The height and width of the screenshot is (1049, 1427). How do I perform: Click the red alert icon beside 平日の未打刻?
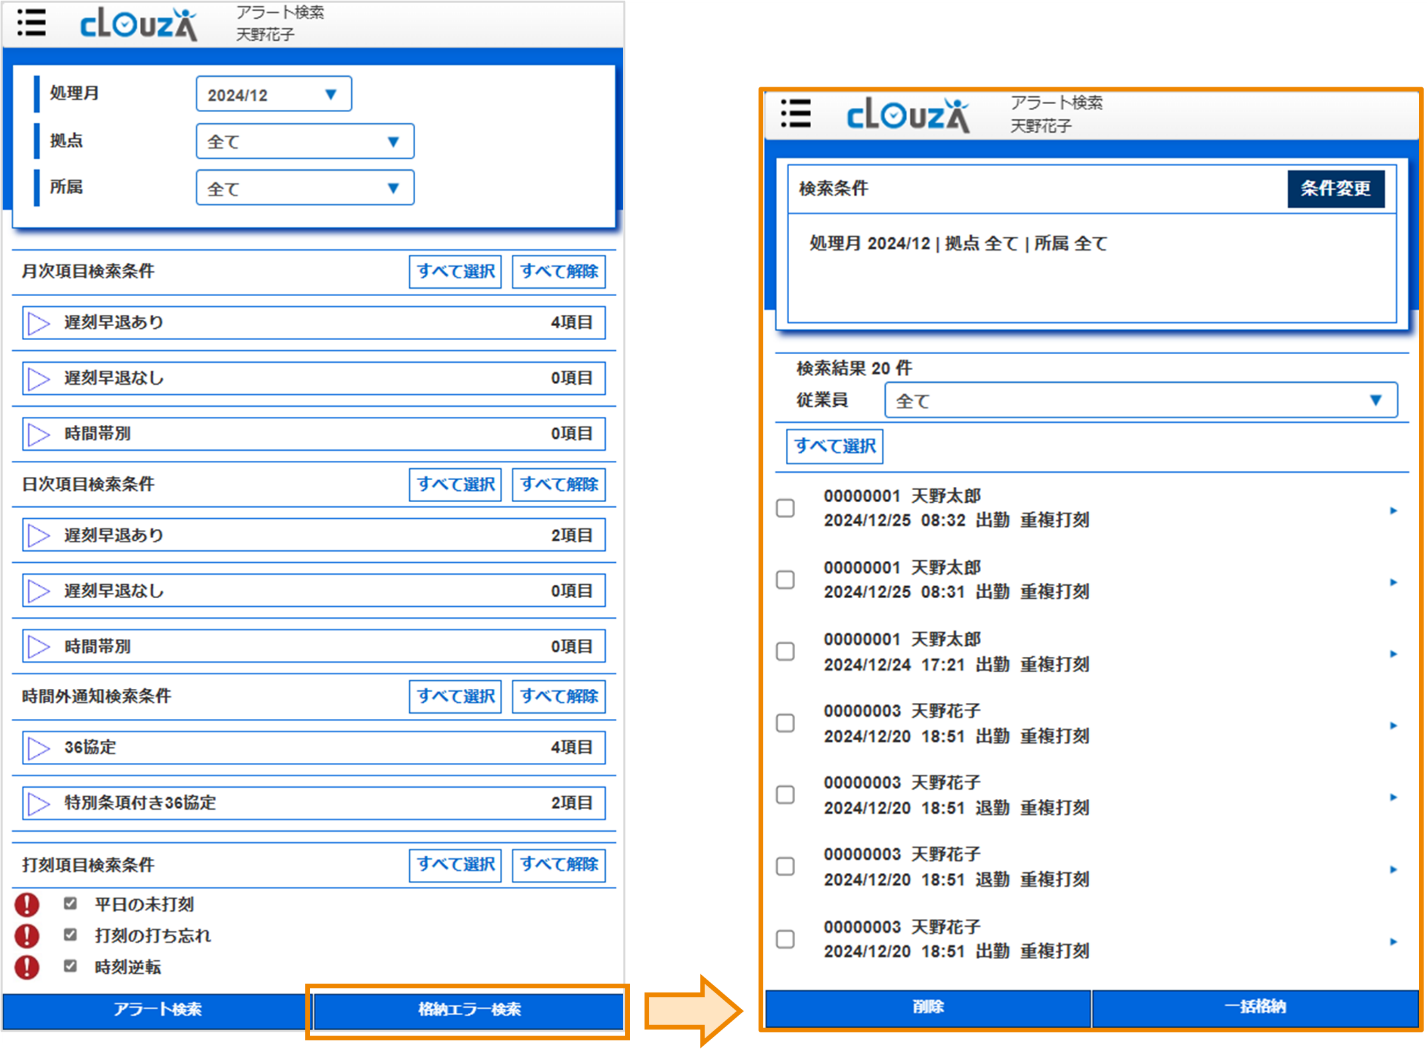pos(26,904)
